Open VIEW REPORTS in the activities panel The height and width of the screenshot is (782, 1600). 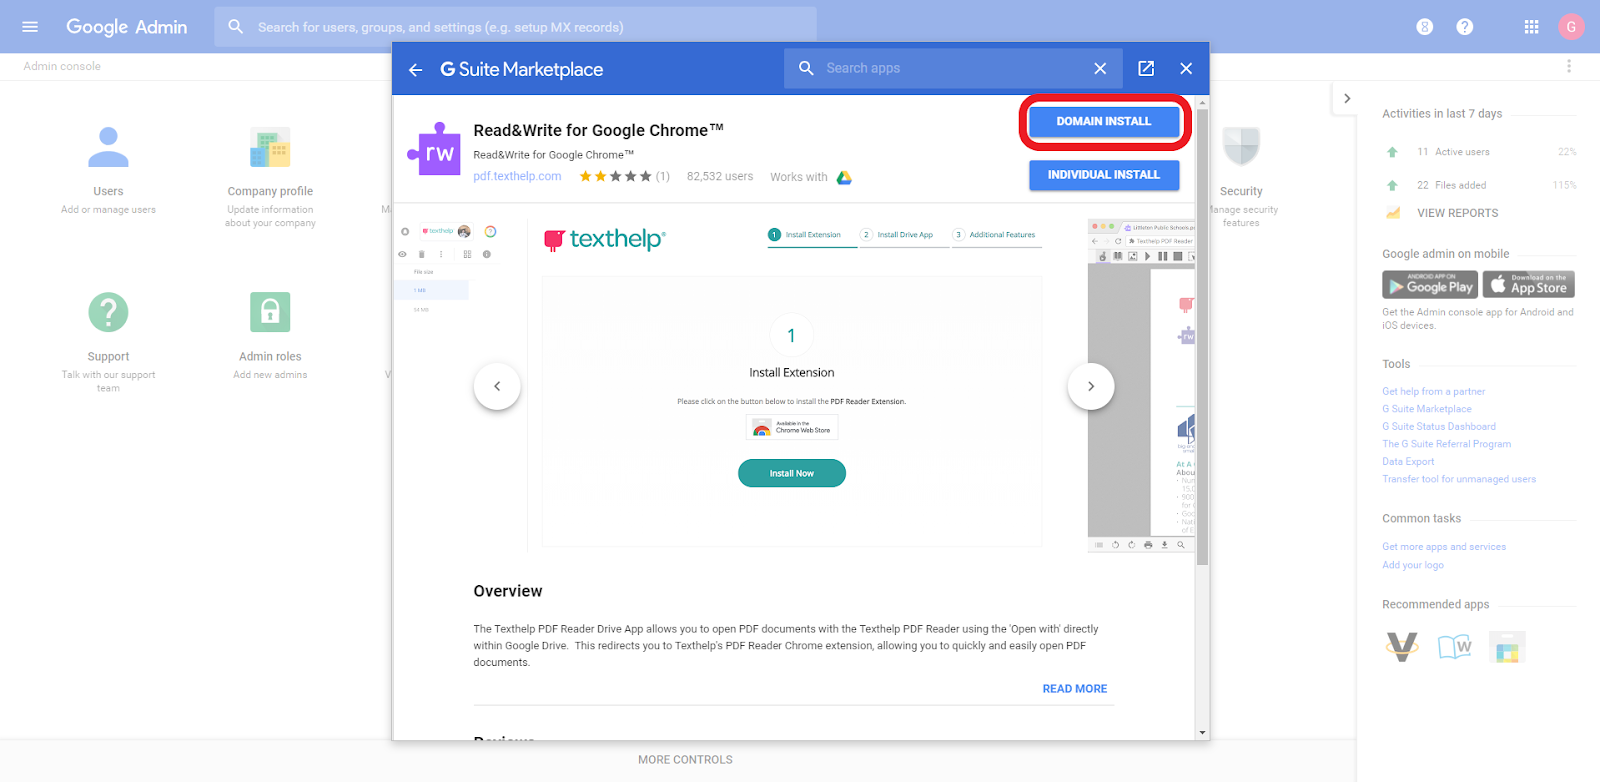point(1457,213)
